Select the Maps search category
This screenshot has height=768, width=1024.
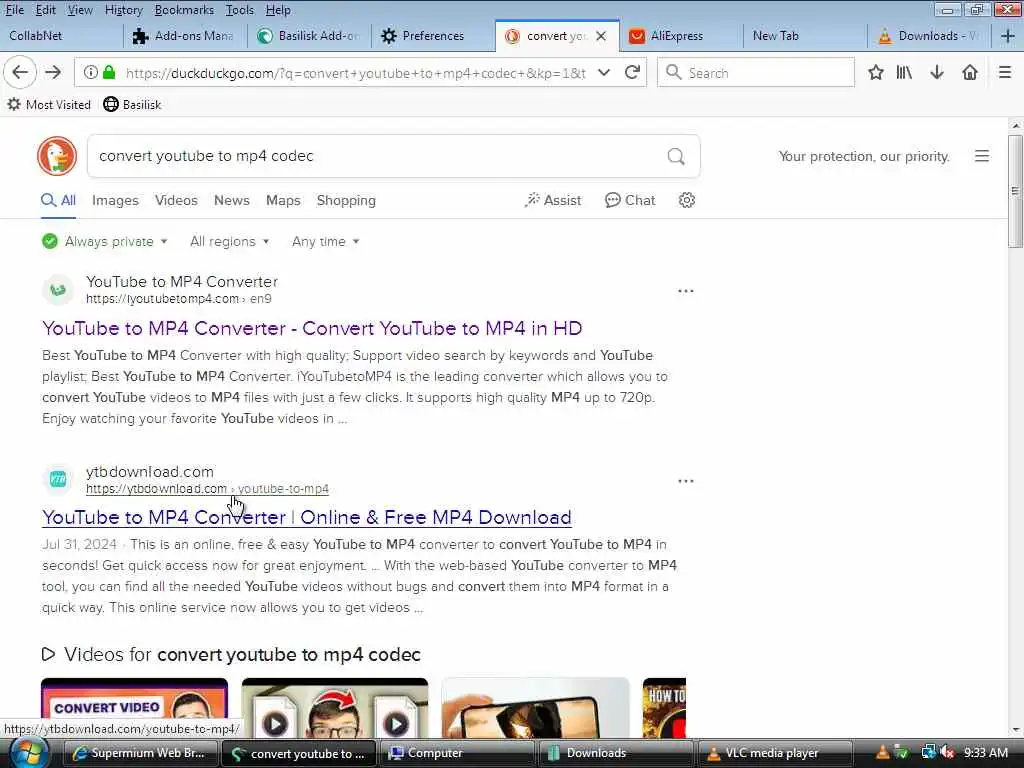(x=283, y=200)
